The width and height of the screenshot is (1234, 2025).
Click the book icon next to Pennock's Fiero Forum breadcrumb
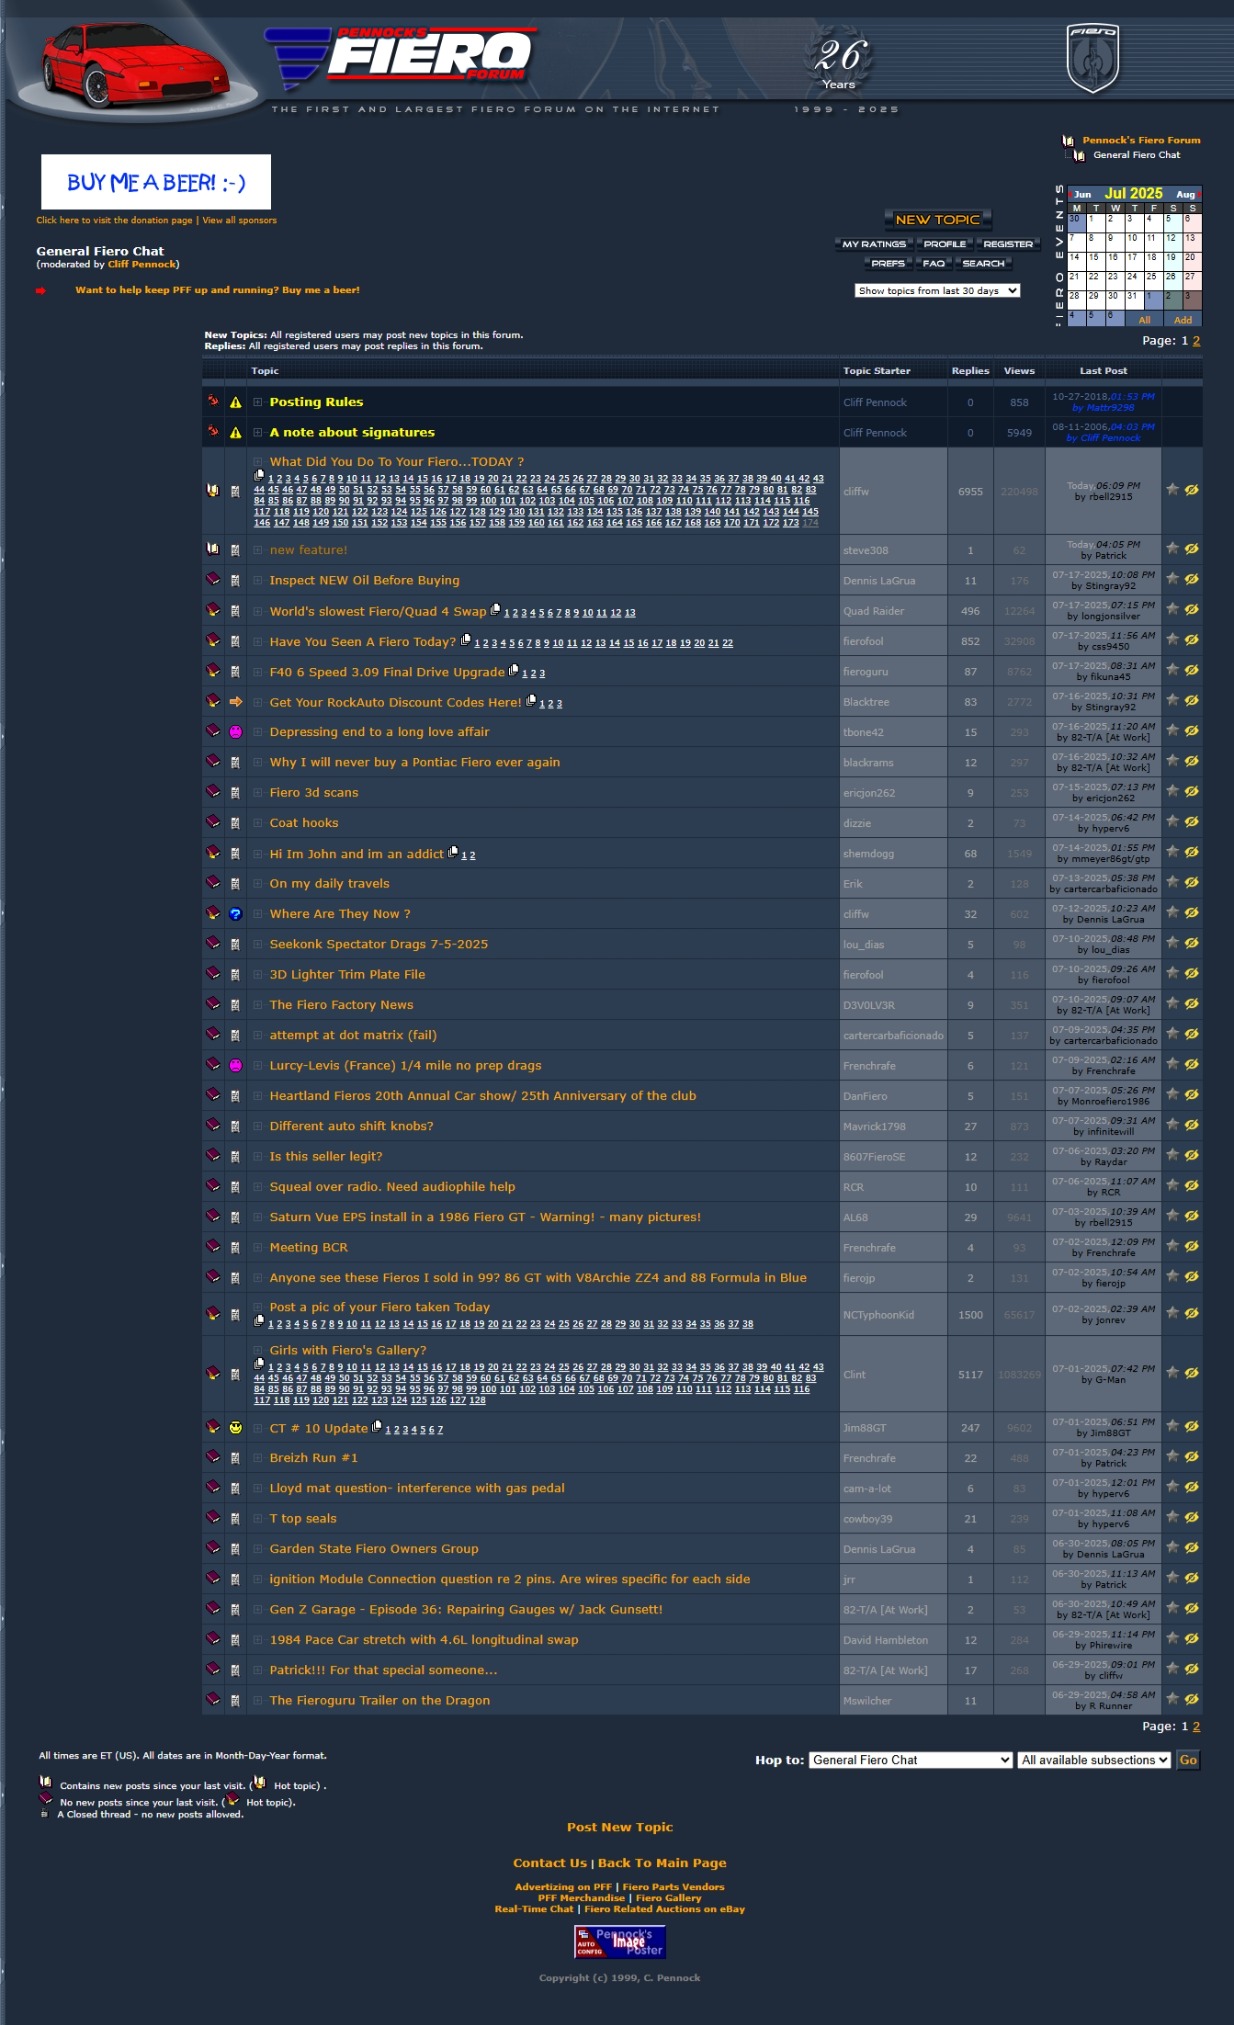tap(1068, 141)
